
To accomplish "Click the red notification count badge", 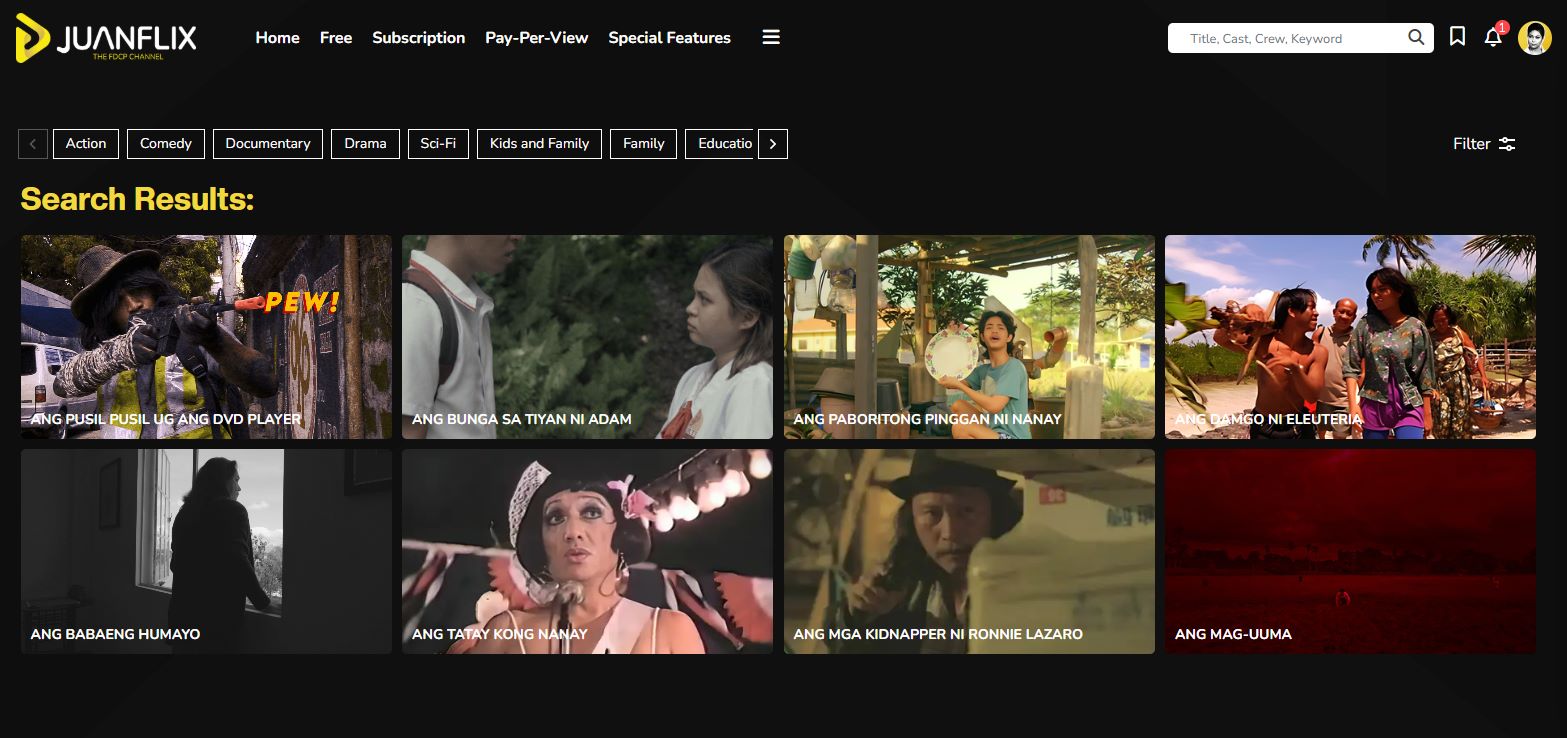I will (x=1502, y=27).
